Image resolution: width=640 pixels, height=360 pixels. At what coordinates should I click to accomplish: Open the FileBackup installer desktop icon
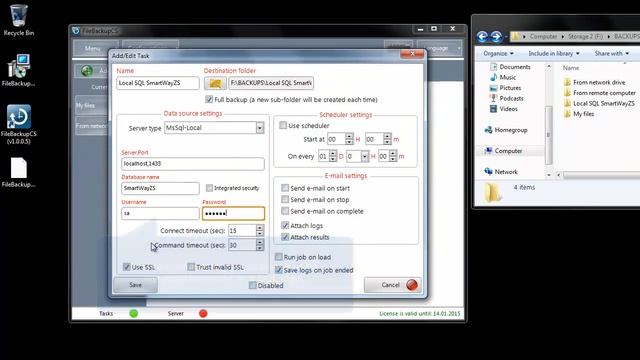[x=18, y=70]
